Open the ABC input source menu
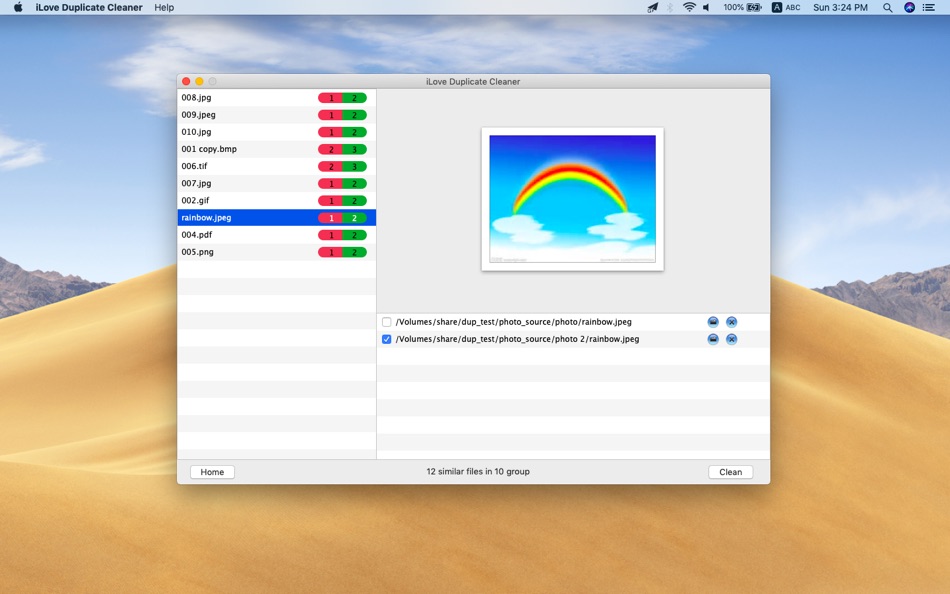The image size is (950, 594). click(786, 7)
